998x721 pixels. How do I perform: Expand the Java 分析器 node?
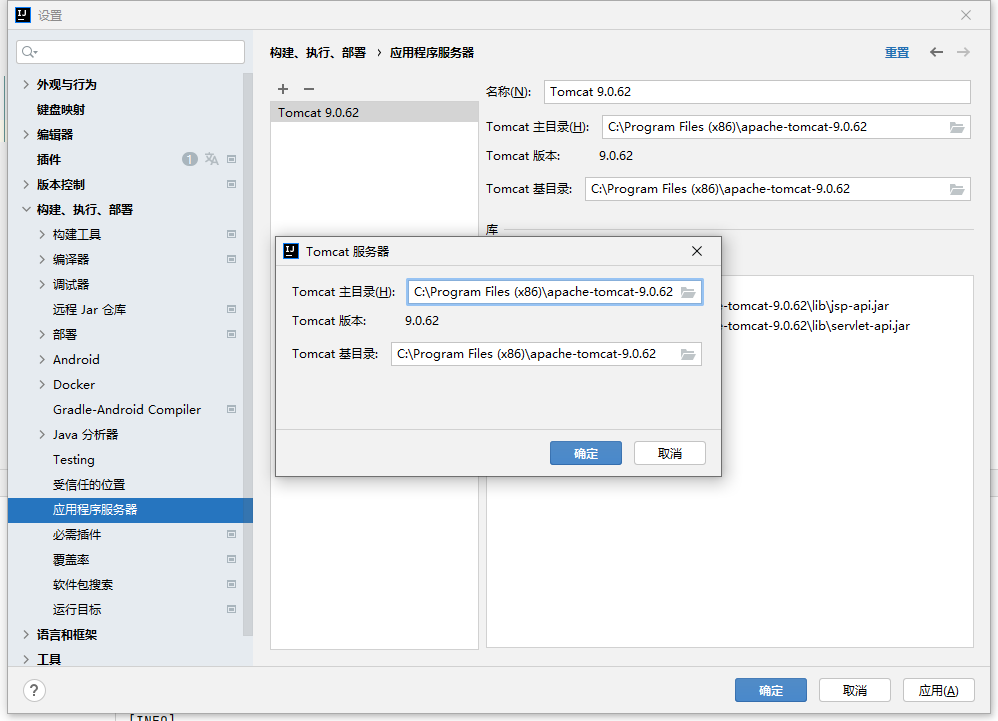tap(42, 435)
